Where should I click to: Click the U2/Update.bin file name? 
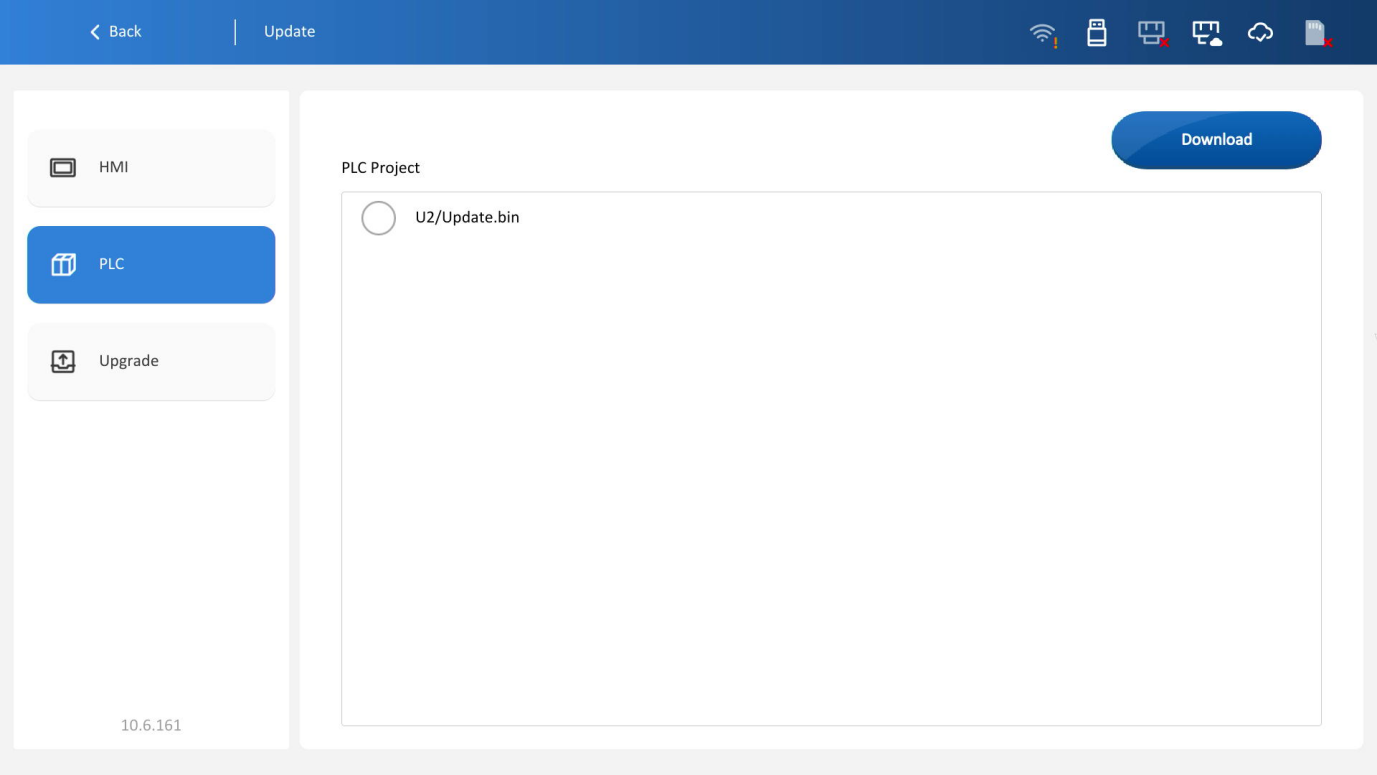pos(467,217)
